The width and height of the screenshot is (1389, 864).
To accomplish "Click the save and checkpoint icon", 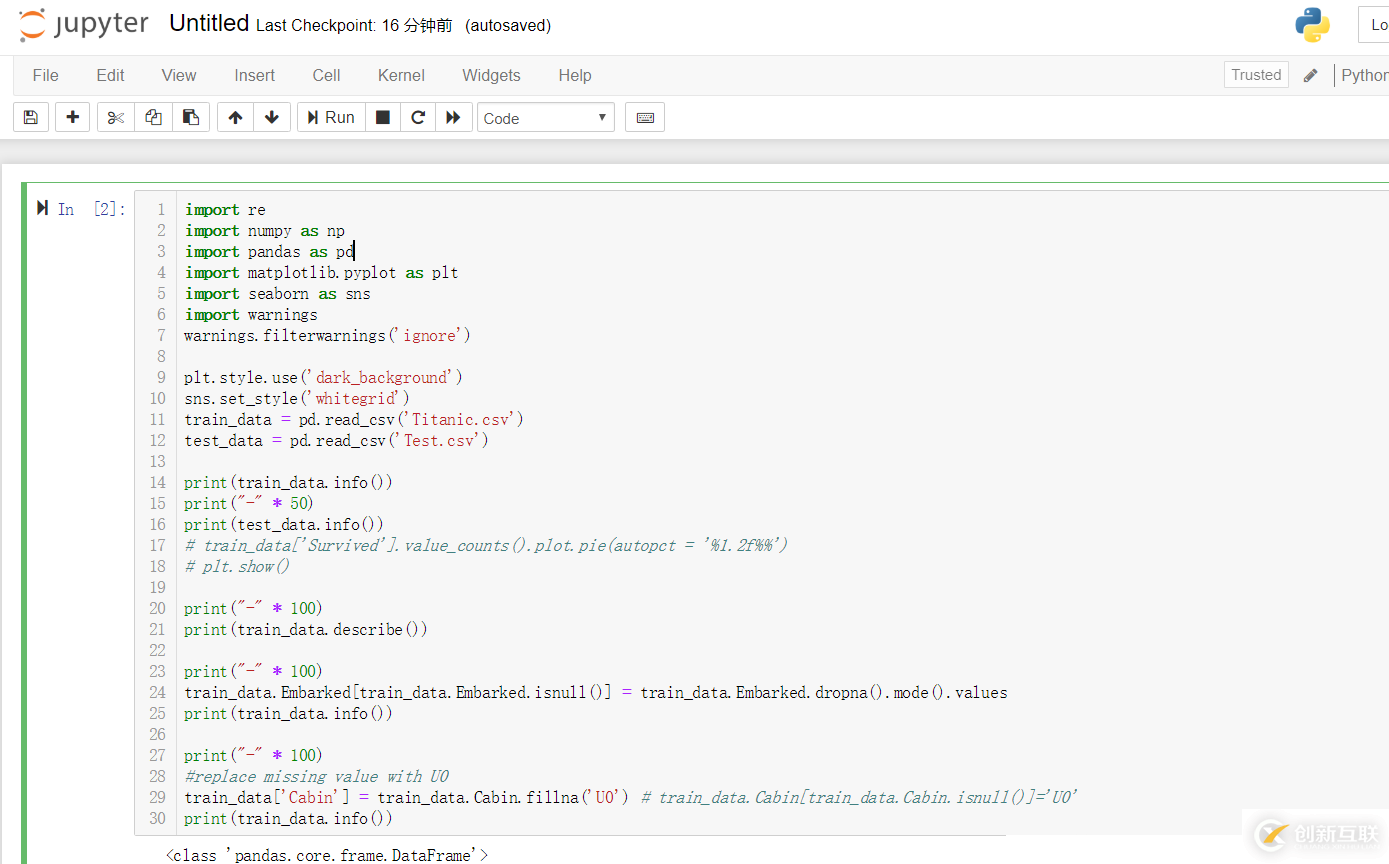I will 31,118.
